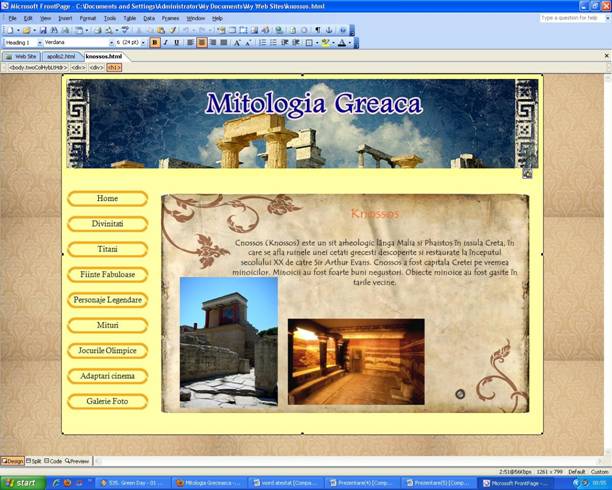This screenshot has height=490, width=612.
Task: Open a file with the folder icon
Action: (x=26, y=30)
